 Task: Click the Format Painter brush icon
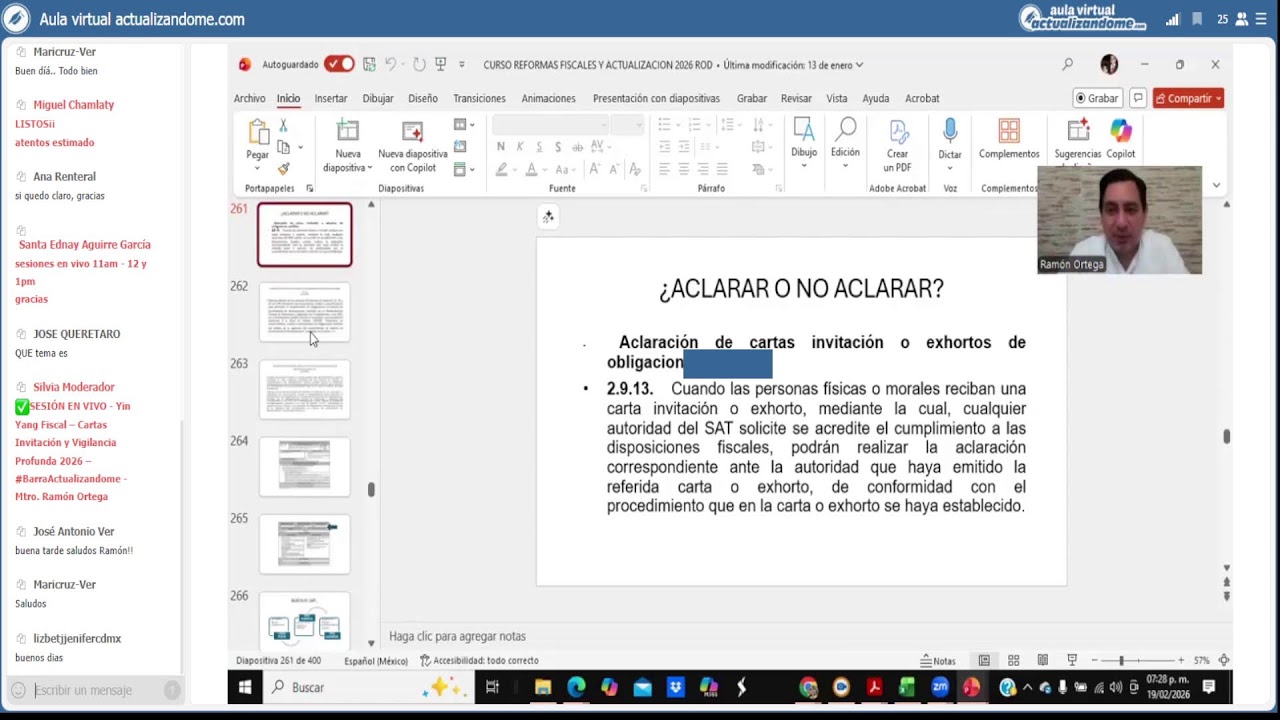[283, 169]
